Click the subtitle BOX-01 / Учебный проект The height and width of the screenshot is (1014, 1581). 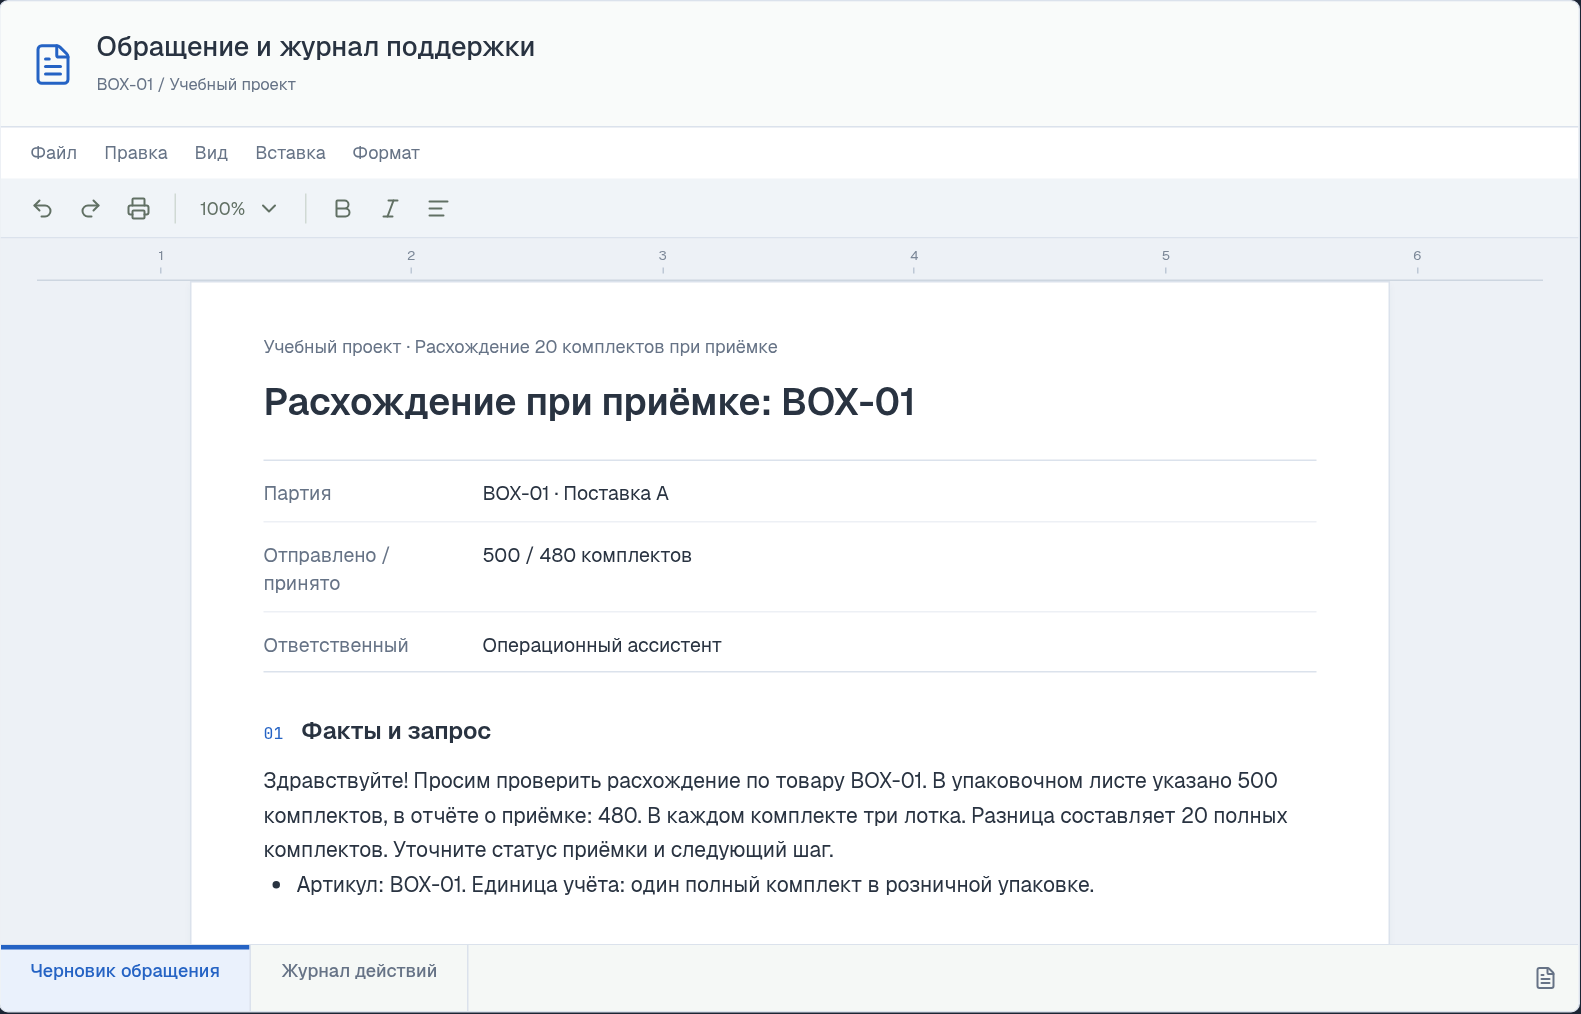(x=196, y=84)
